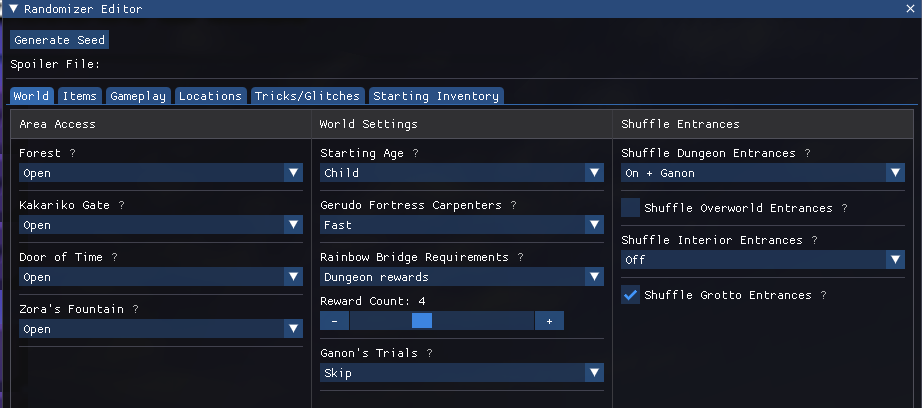Image resolution: width=922 pixels, height=408 pixels.
Task: Click the Generate Seed button
Action: tap(59, 40)
